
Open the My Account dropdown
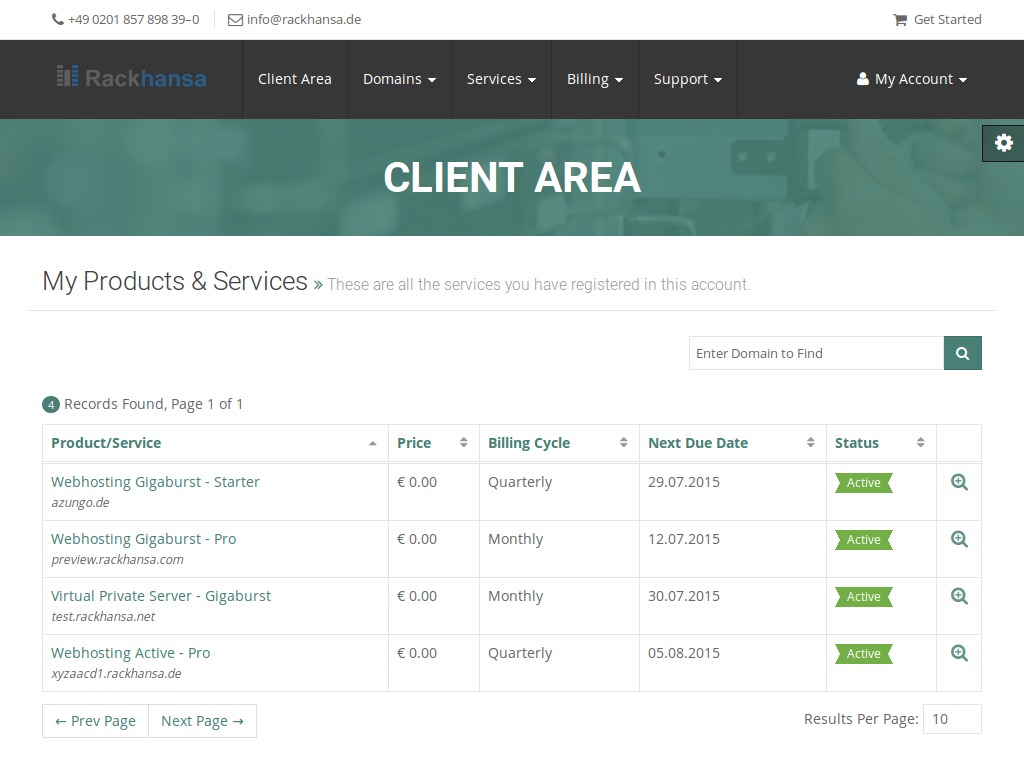click(912, 79)
